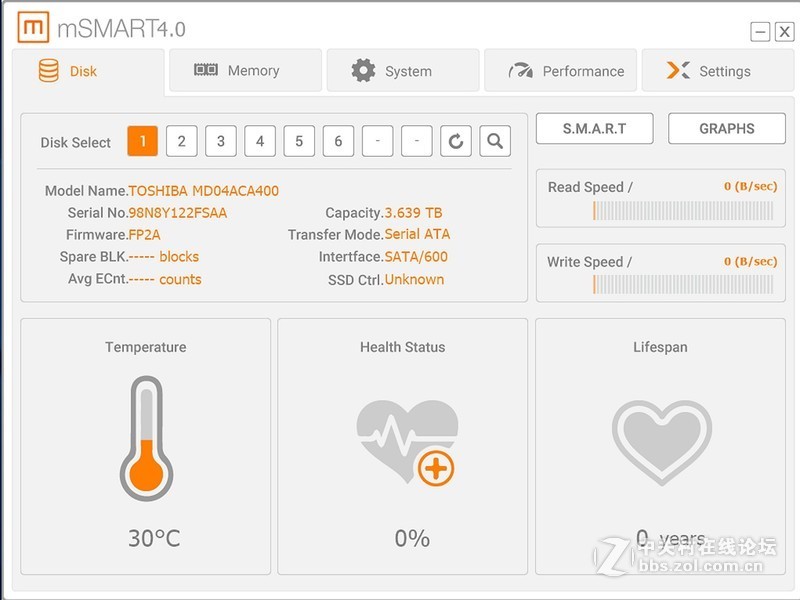Select disk 6

[338, 141]
